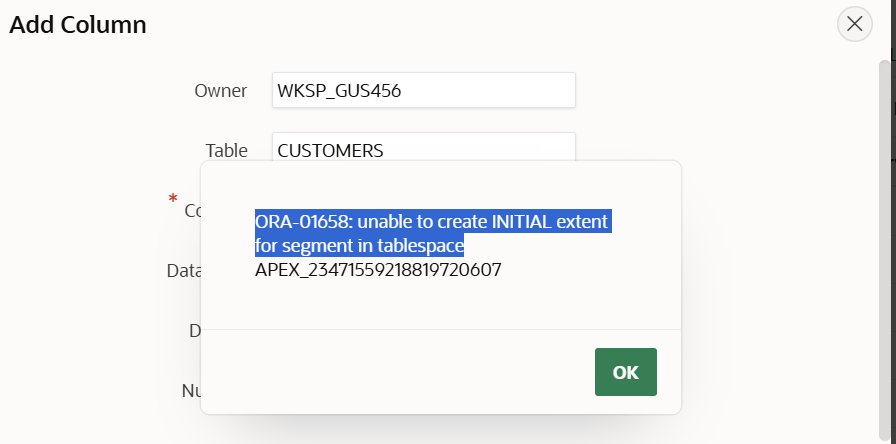Click the highlighted ORA-01658 error text
896x444 pixels.
(x=431, y=221)
